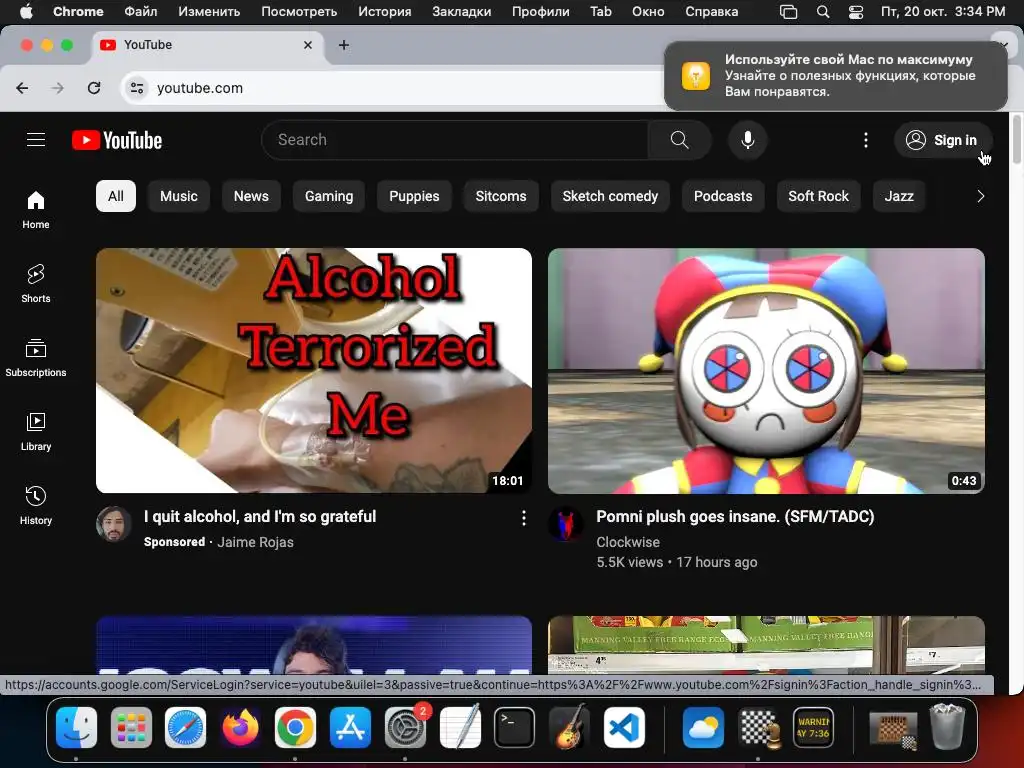The image size is (1024, 768).
Task: Click the Mac tips notification banner
Action: click(x=835, y=76)
